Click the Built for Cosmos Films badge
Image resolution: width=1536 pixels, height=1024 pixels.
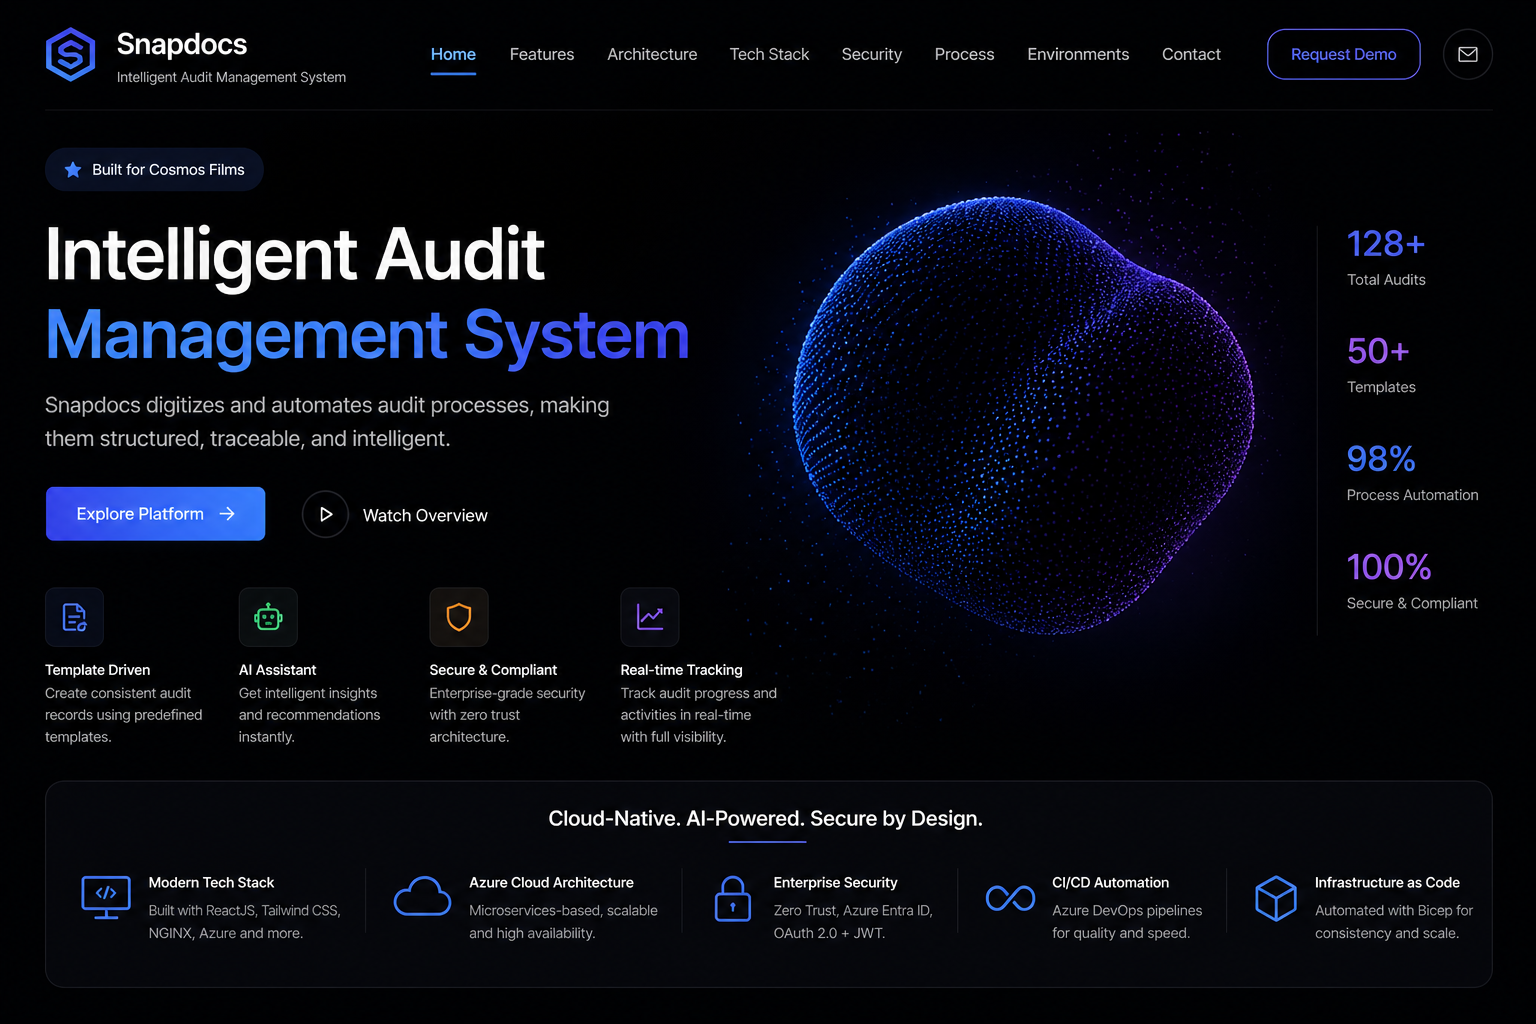click(x=155, y=170)
